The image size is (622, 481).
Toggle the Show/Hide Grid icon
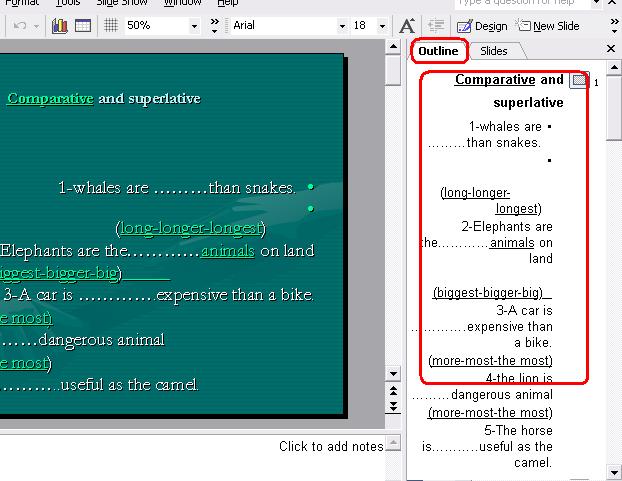tap(111, 25)
